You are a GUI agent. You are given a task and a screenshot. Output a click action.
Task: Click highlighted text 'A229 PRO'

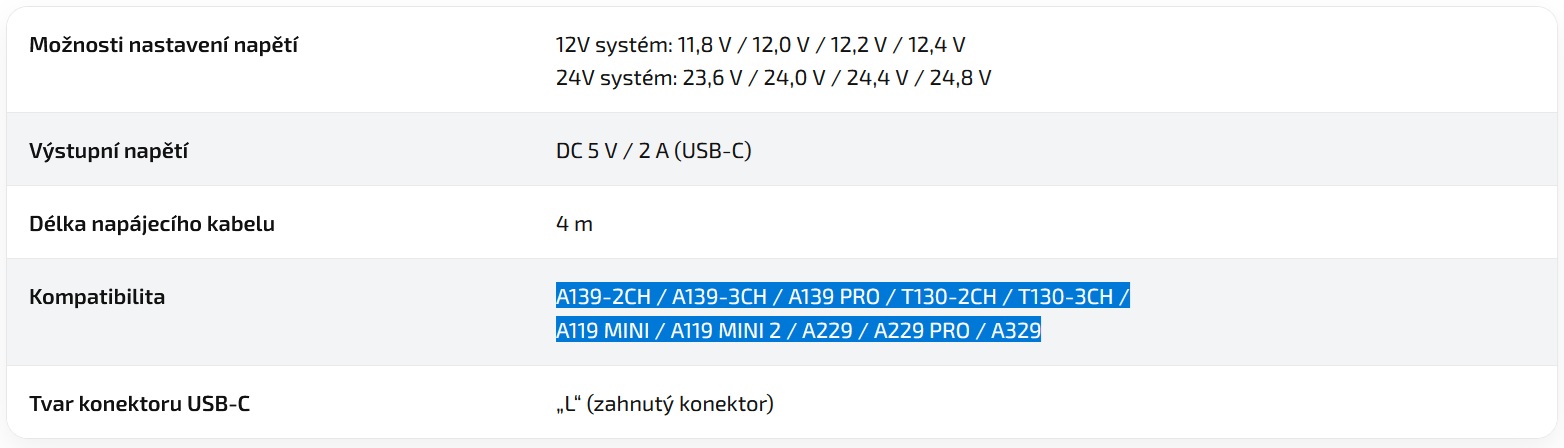pyautogui.click(x=922, y=331)
